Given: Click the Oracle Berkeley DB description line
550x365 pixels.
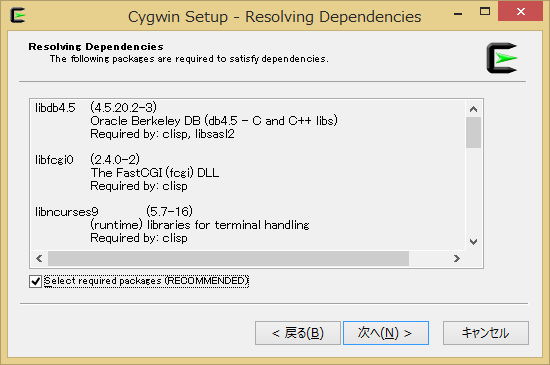Looking at the screenshot, I should (x=214, y=121).
